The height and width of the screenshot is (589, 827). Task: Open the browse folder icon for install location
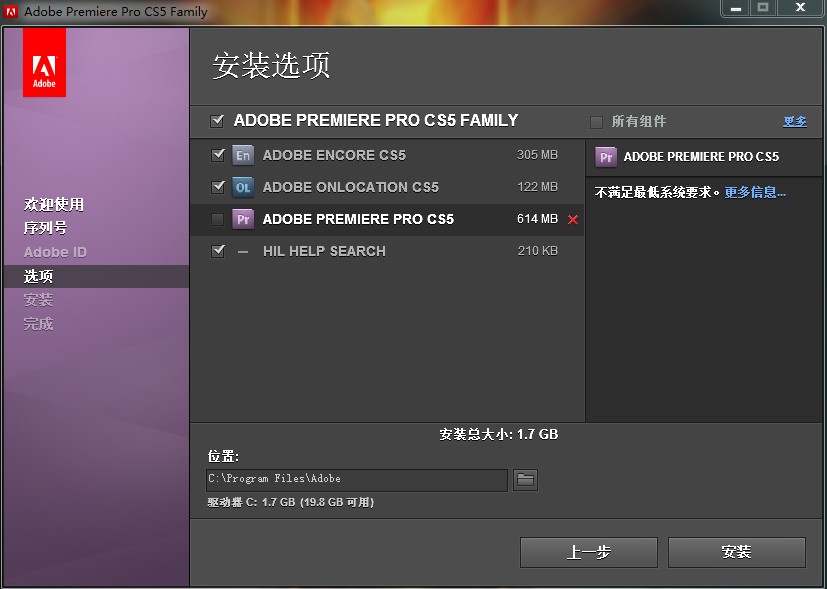click(x=525, y=480)
